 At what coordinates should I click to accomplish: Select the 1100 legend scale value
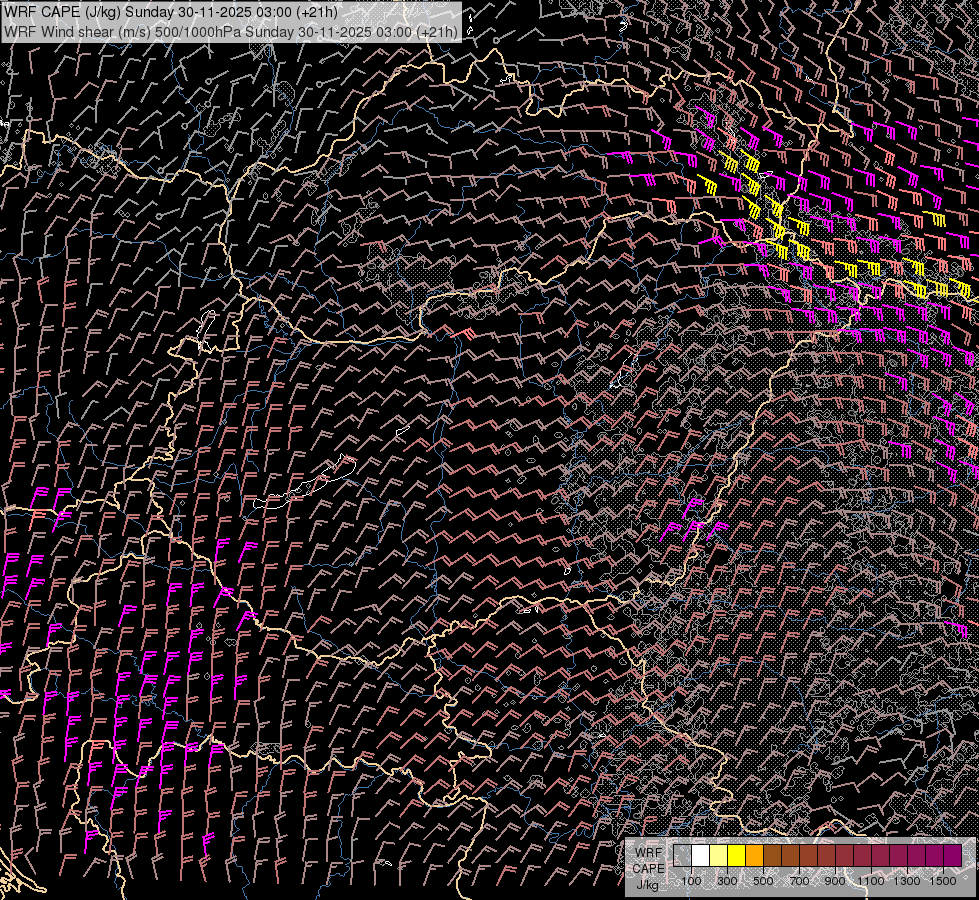pos(871,881)
